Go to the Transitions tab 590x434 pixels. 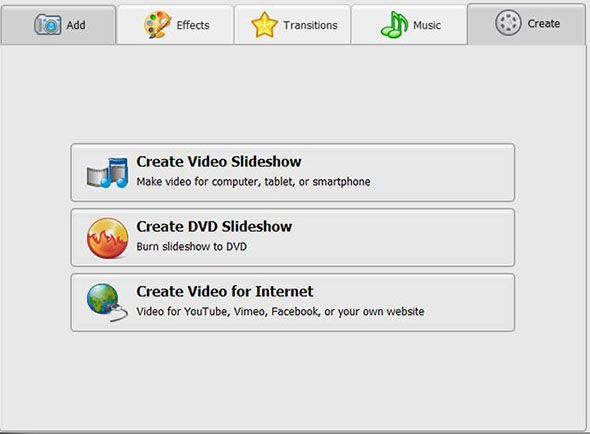[293, 25]
